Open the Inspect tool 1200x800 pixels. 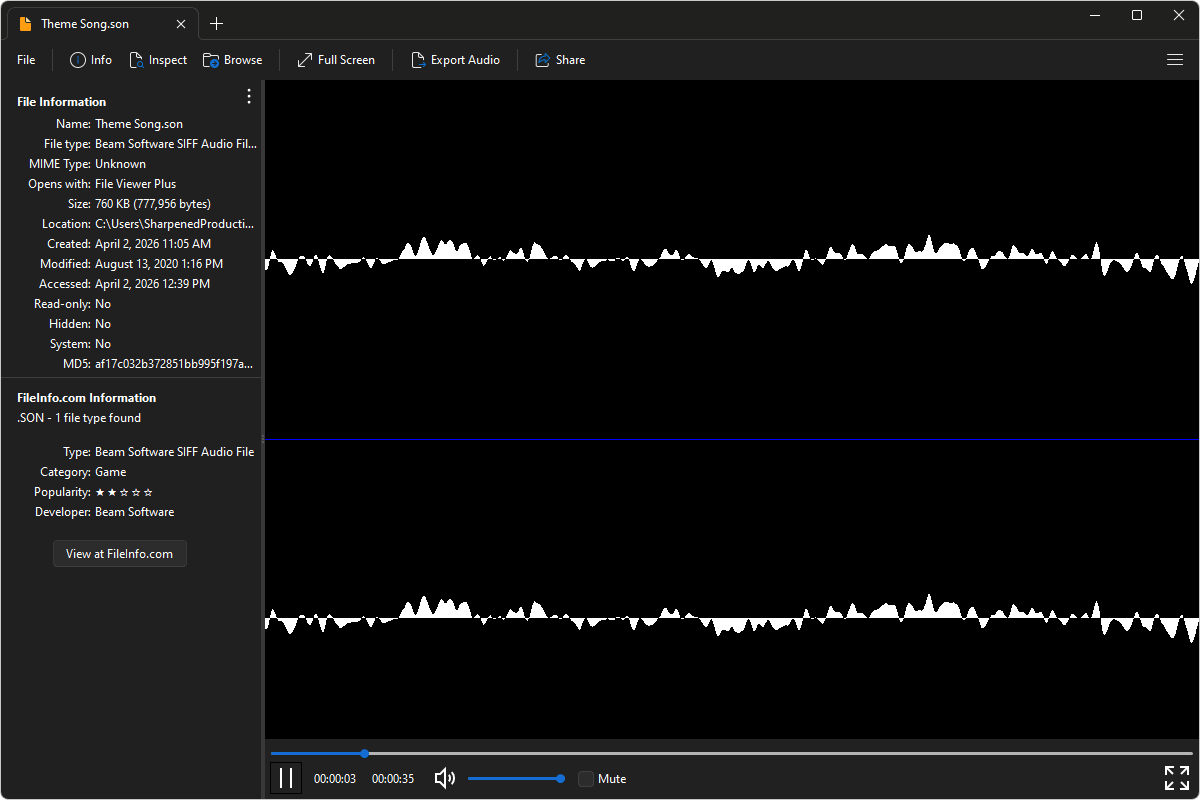click(137, 60)
